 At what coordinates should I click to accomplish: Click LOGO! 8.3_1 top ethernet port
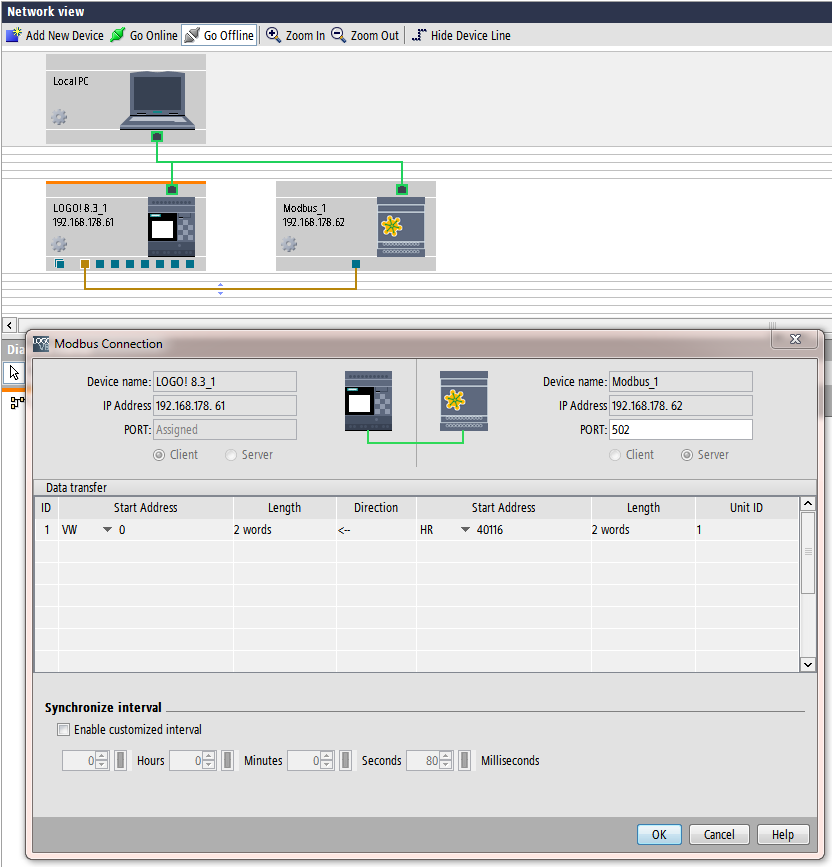172,189
